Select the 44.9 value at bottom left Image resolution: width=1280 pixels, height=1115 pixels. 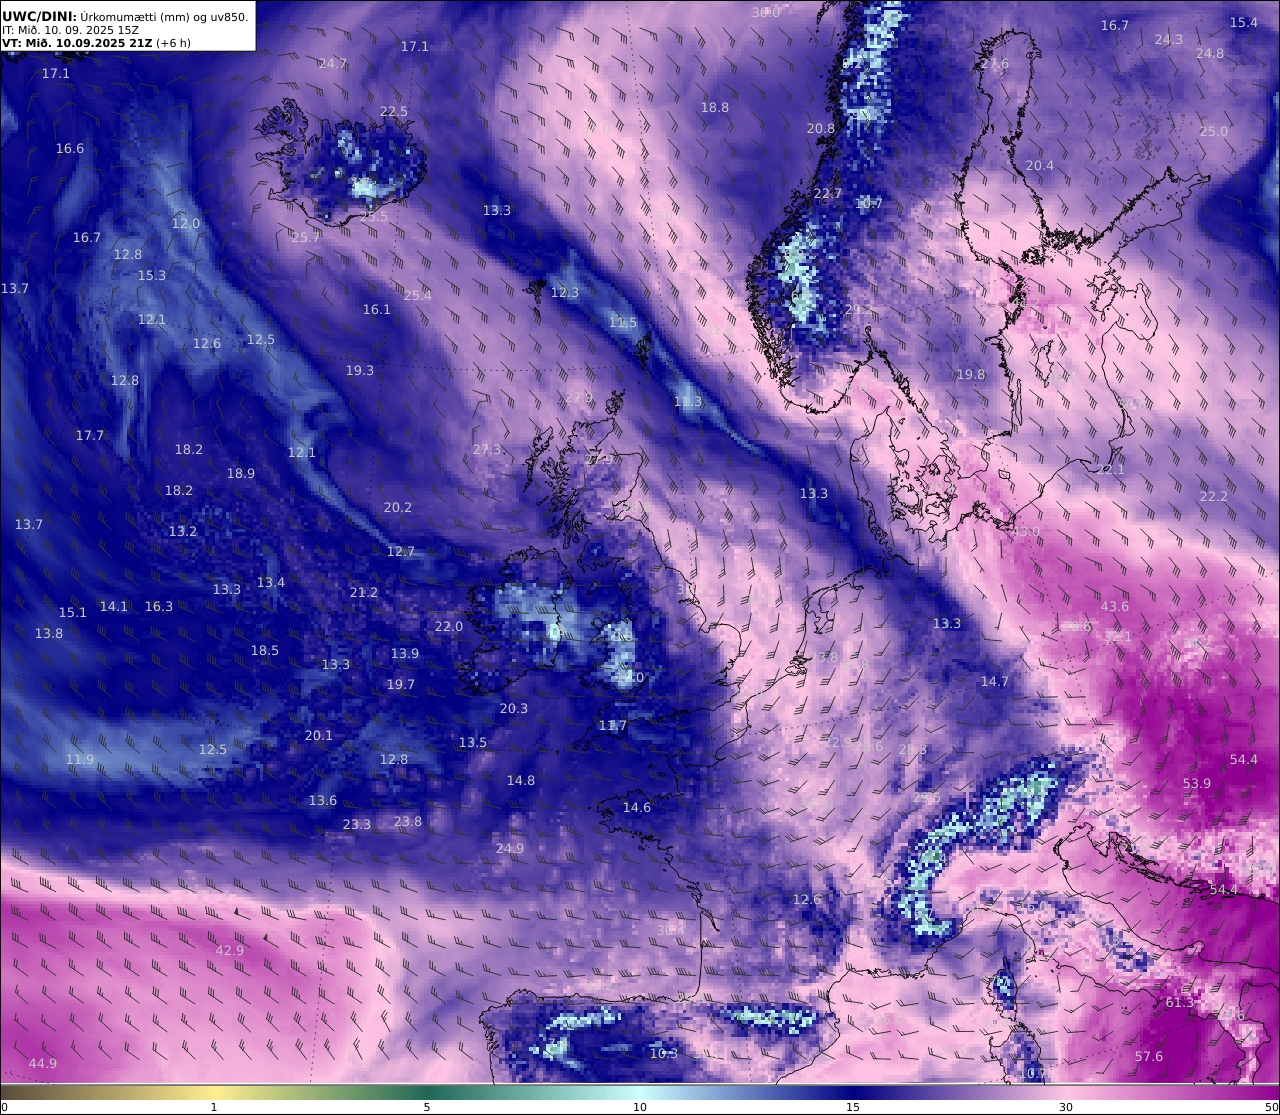43,1063
